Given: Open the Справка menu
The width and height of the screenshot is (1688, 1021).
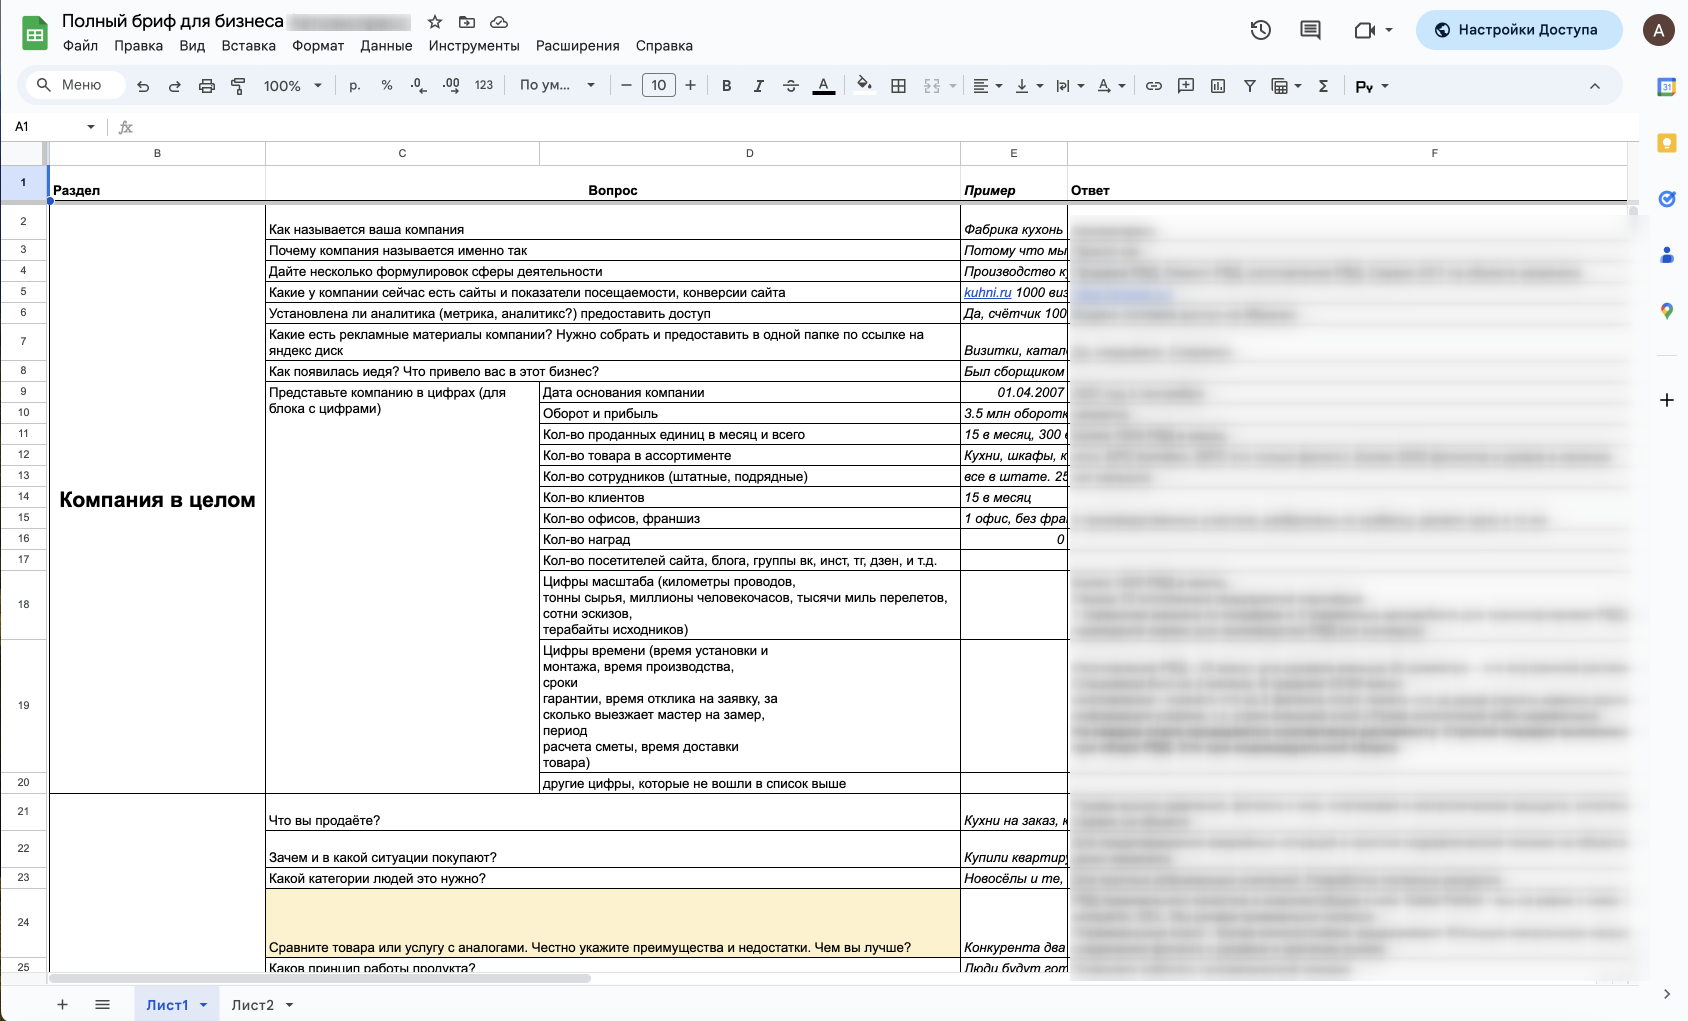Looking at the screenshot, I should (664, 46).
